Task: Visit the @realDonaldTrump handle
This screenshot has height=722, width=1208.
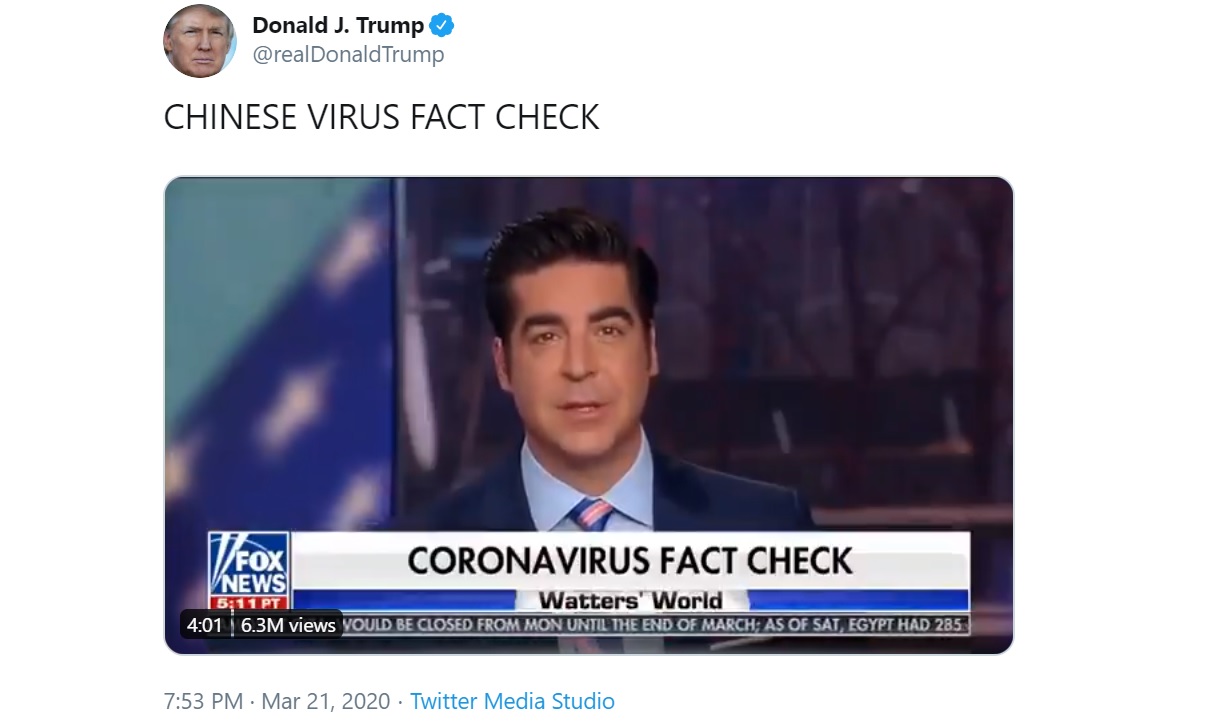Action: 348,55
